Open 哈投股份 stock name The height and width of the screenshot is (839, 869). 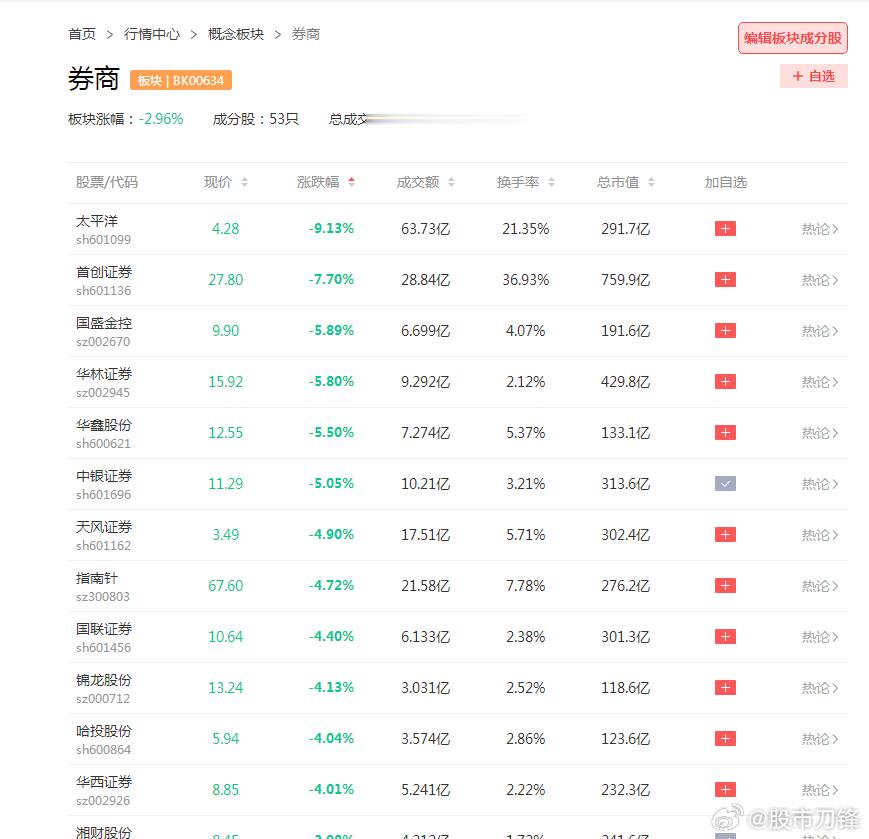[104, 730]
